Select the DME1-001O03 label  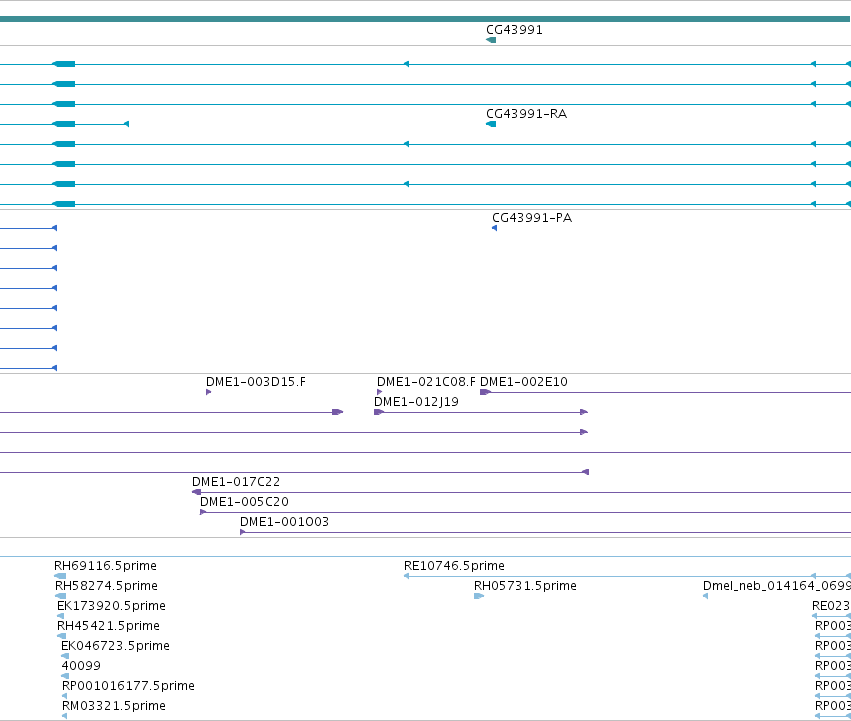tap(284, 522)
